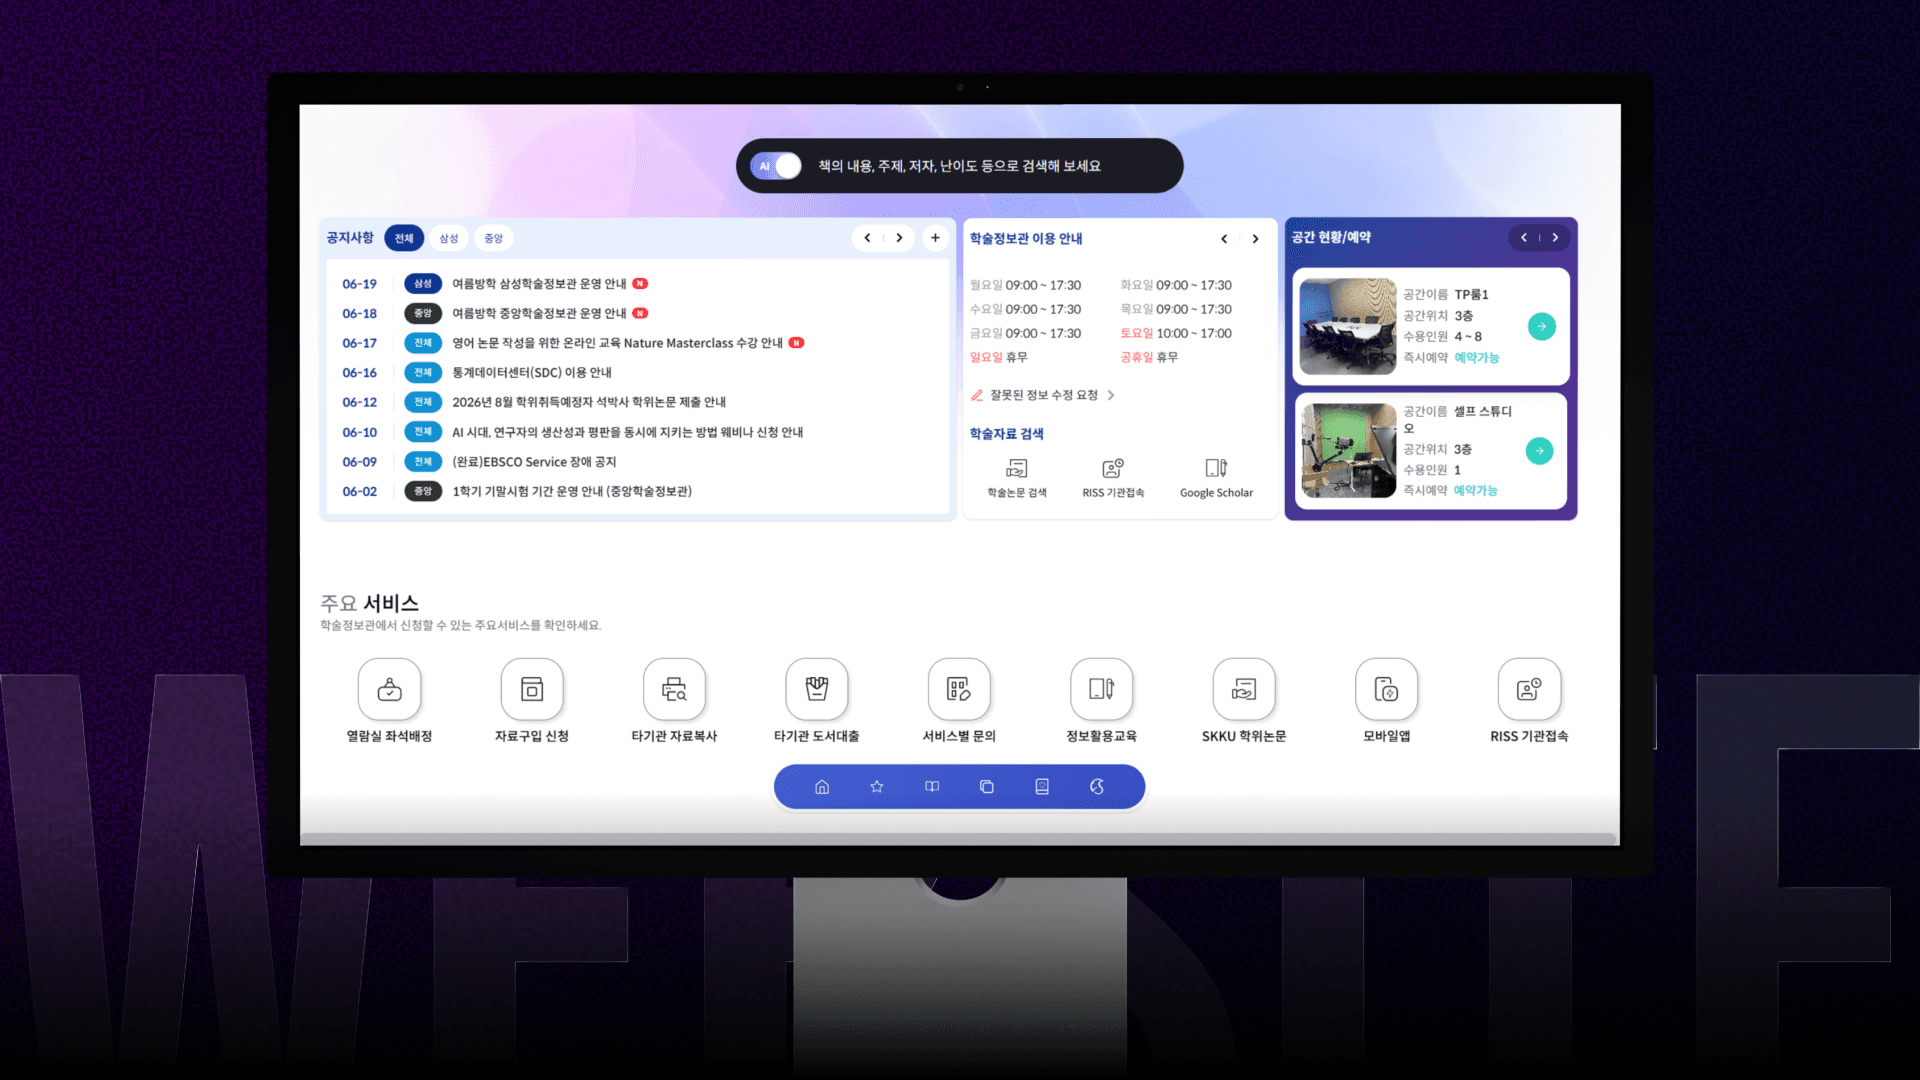Click 토요일 10:00 ~ 17:00 hours
The image size is (1920, 1080).
pyautogui.click(x=1176, y=333)
